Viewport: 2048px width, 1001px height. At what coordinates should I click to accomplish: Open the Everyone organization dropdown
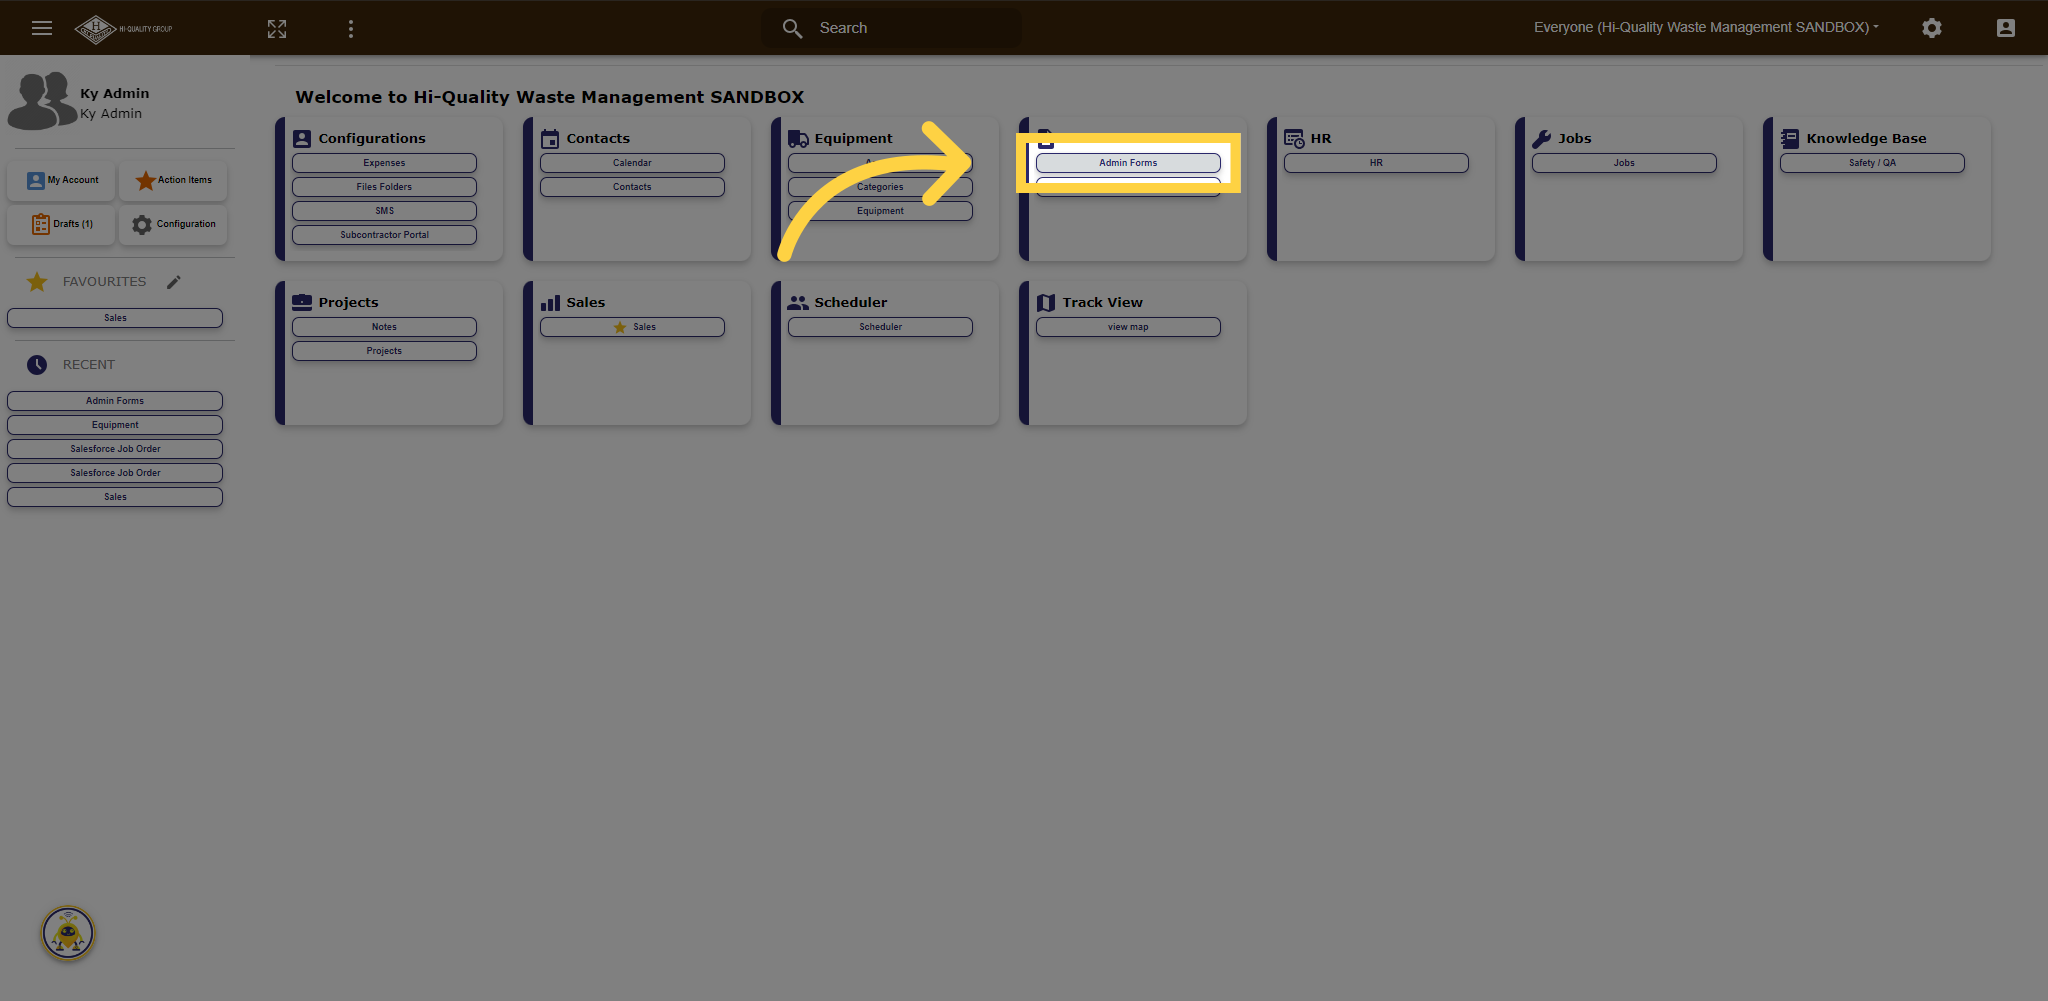(x=1705, y=27)
